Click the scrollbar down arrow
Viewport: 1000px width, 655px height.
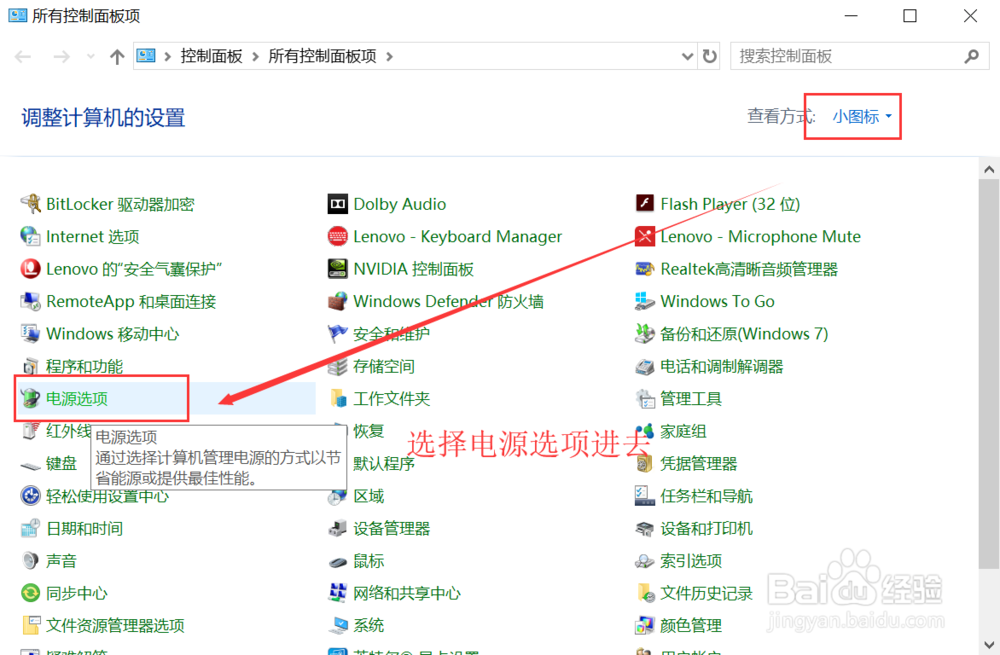click(989, 644)
